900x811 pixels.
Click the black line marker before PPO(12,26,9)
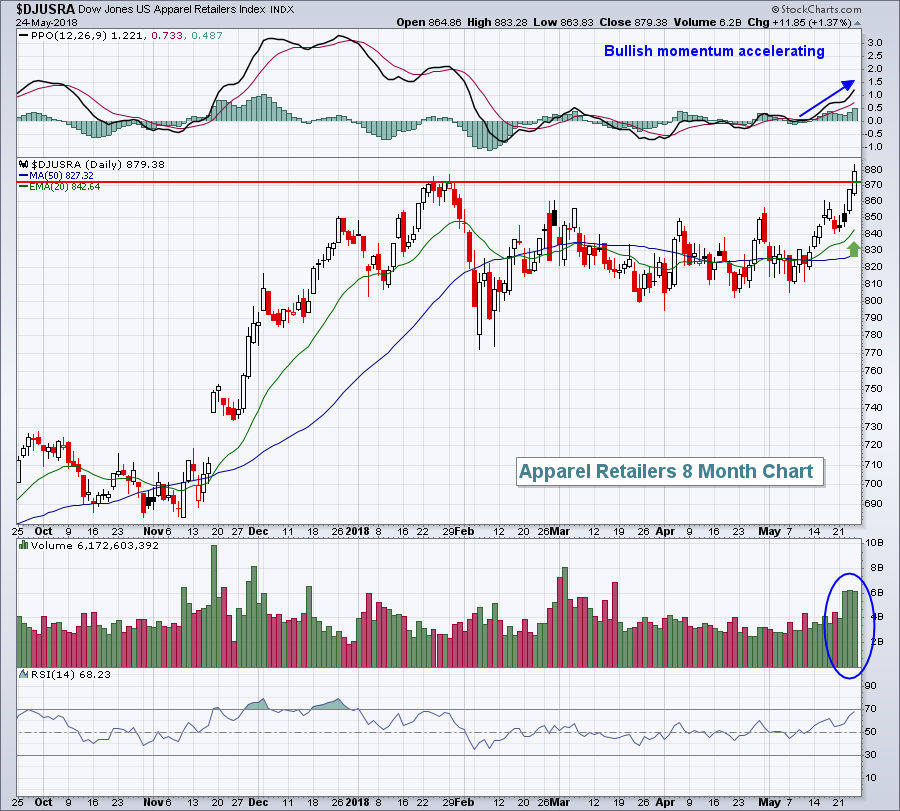(23, 36)
